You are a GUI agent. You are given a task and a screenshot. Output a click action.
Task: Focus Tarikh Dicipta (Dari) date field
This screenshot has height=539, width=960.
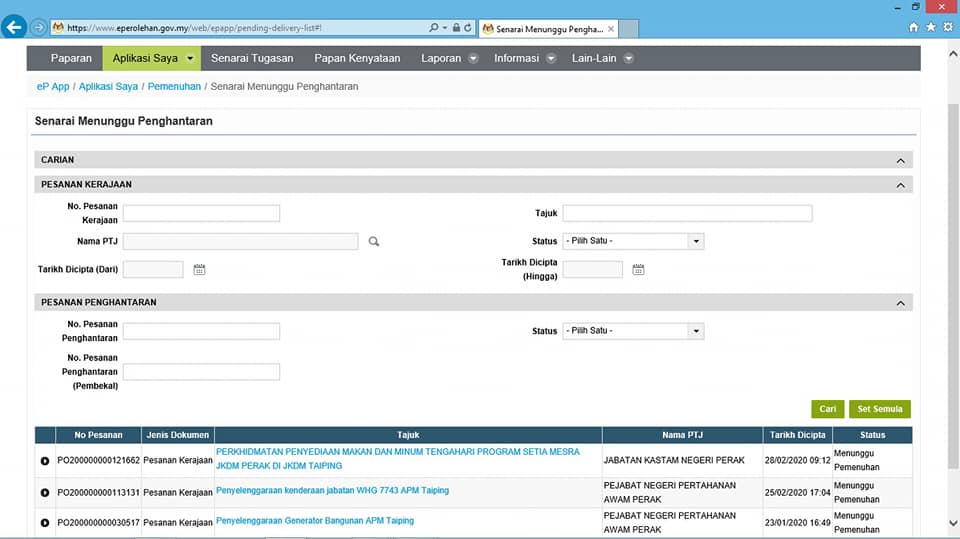tap(153, 270)
